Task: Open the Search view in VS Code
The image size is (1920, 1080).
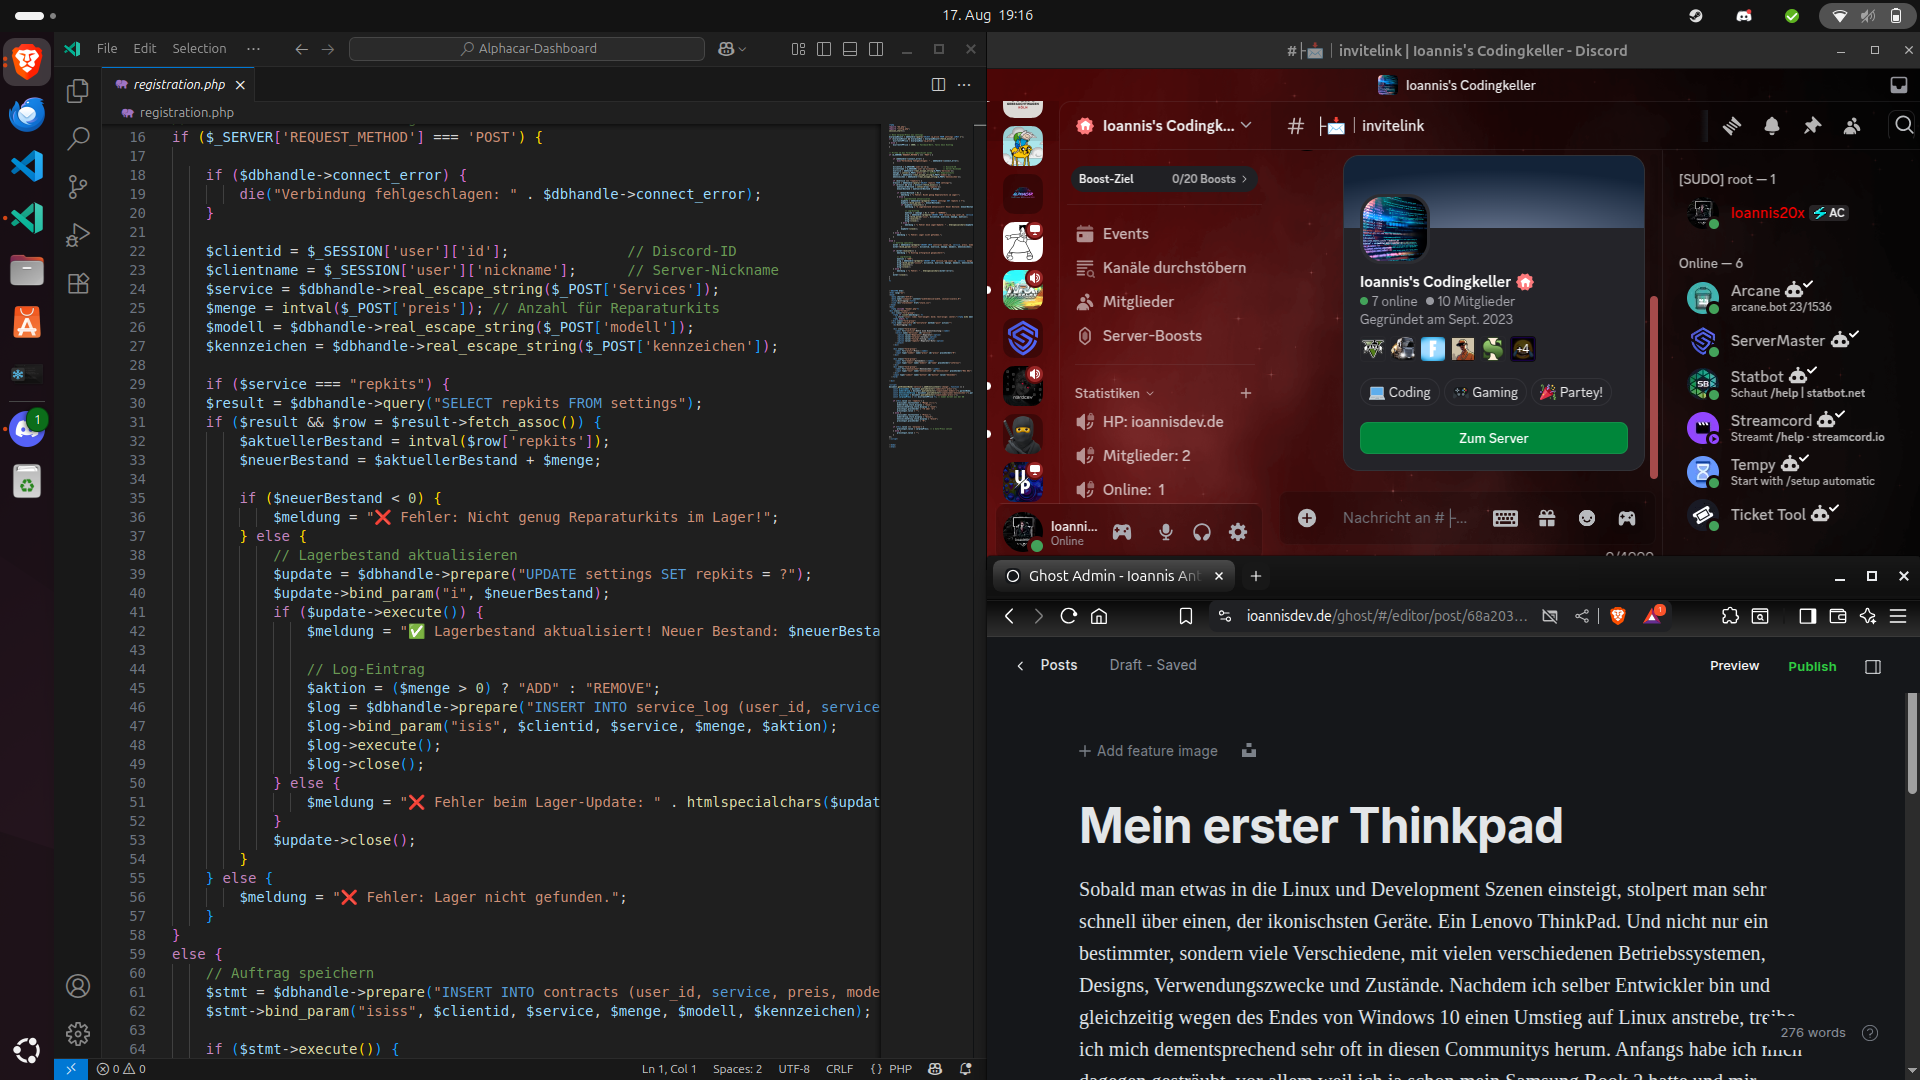Action: coord(78,139)
